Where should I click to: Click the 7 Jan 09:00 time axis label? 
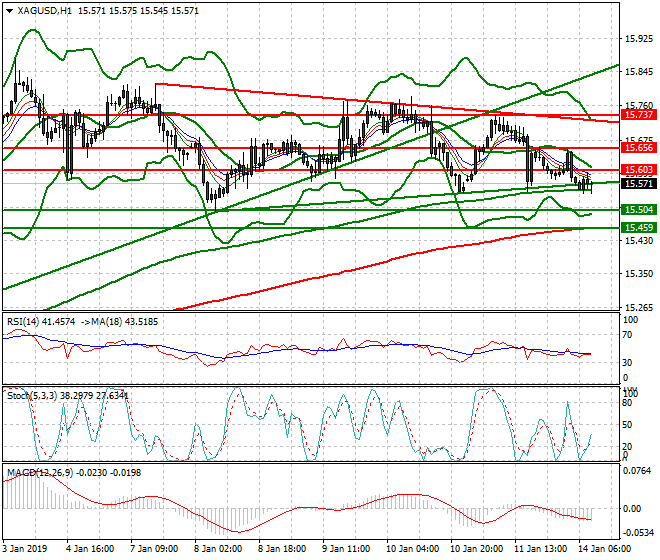point(154,549)
